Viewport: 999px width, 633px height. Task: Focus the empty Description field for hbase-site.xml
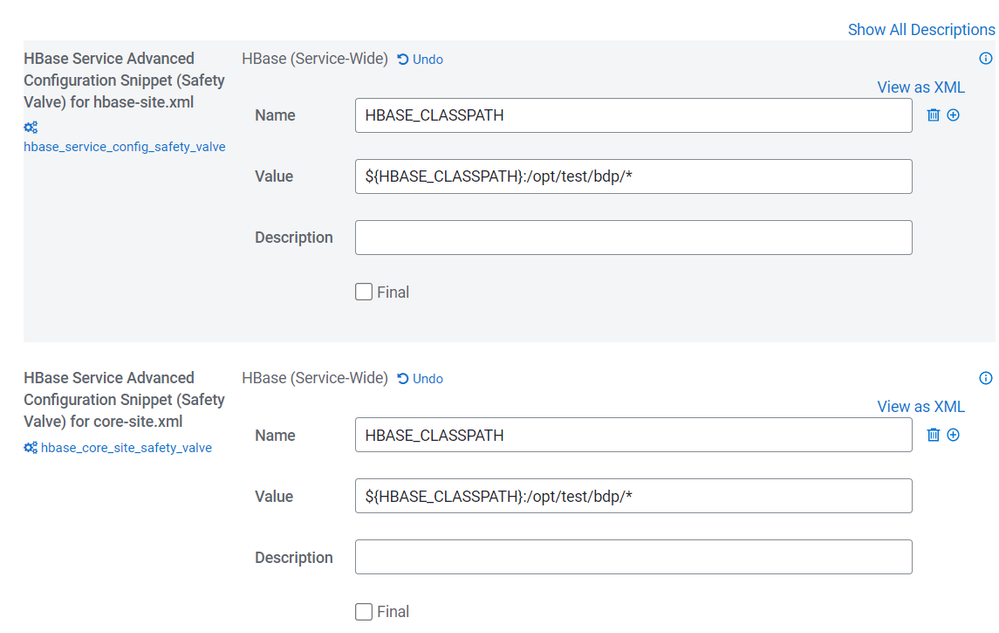633,238
